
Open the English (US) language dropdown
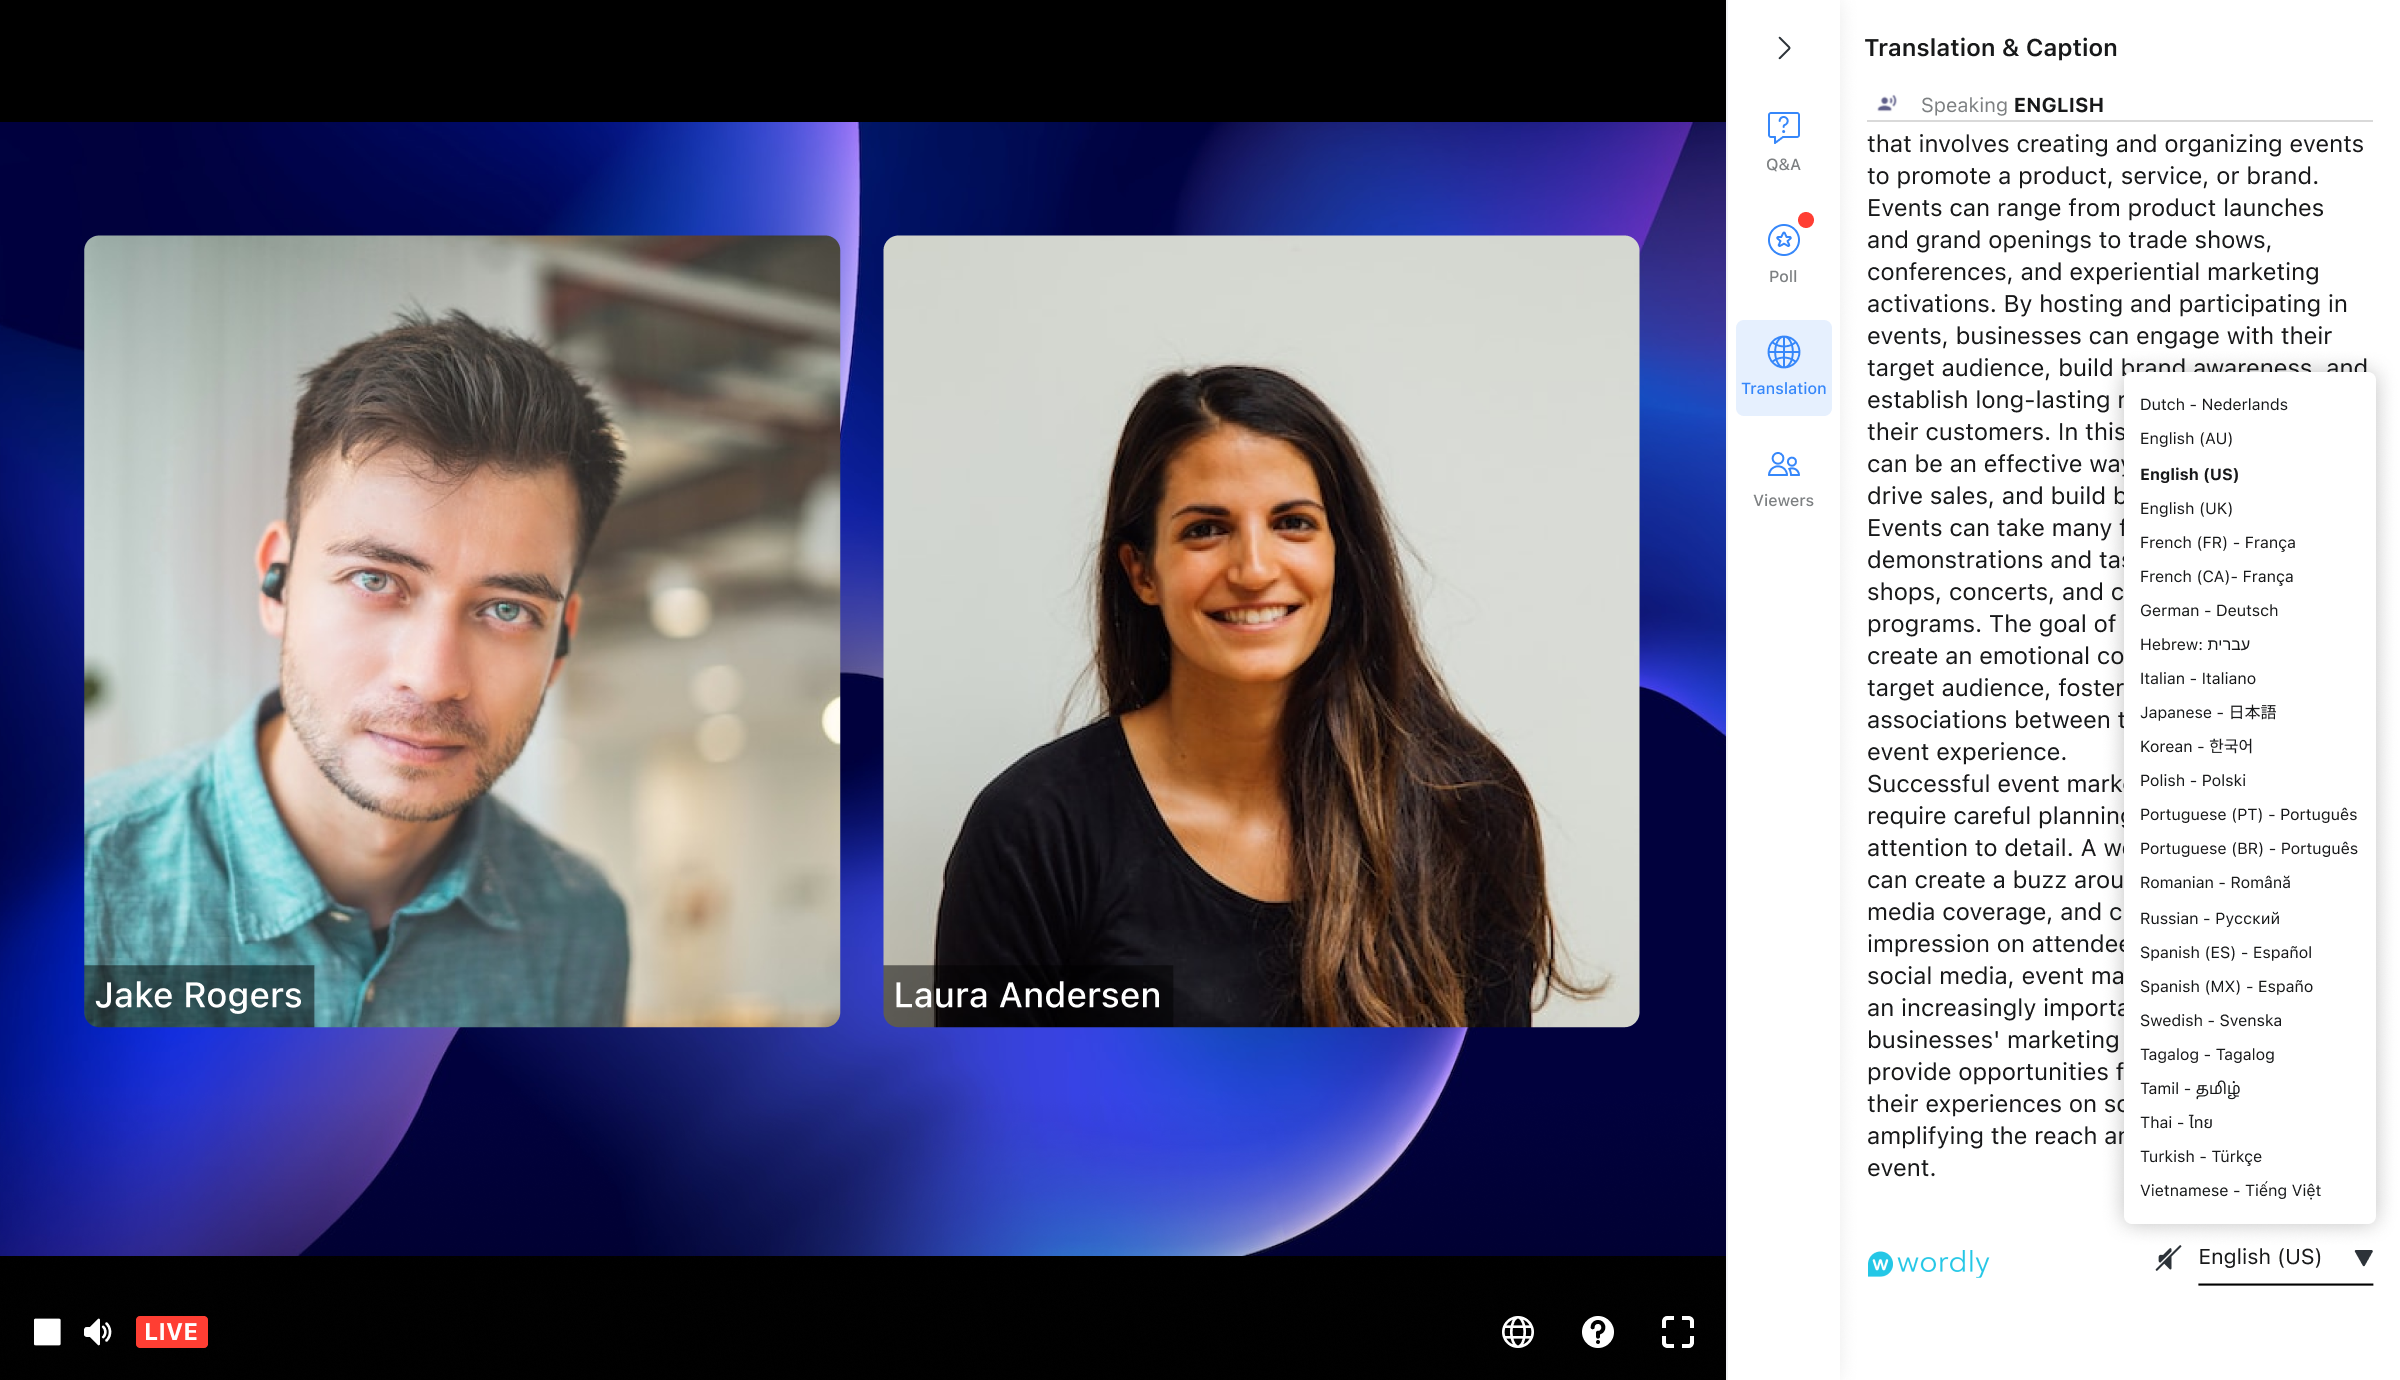tap(2285, 1258)
